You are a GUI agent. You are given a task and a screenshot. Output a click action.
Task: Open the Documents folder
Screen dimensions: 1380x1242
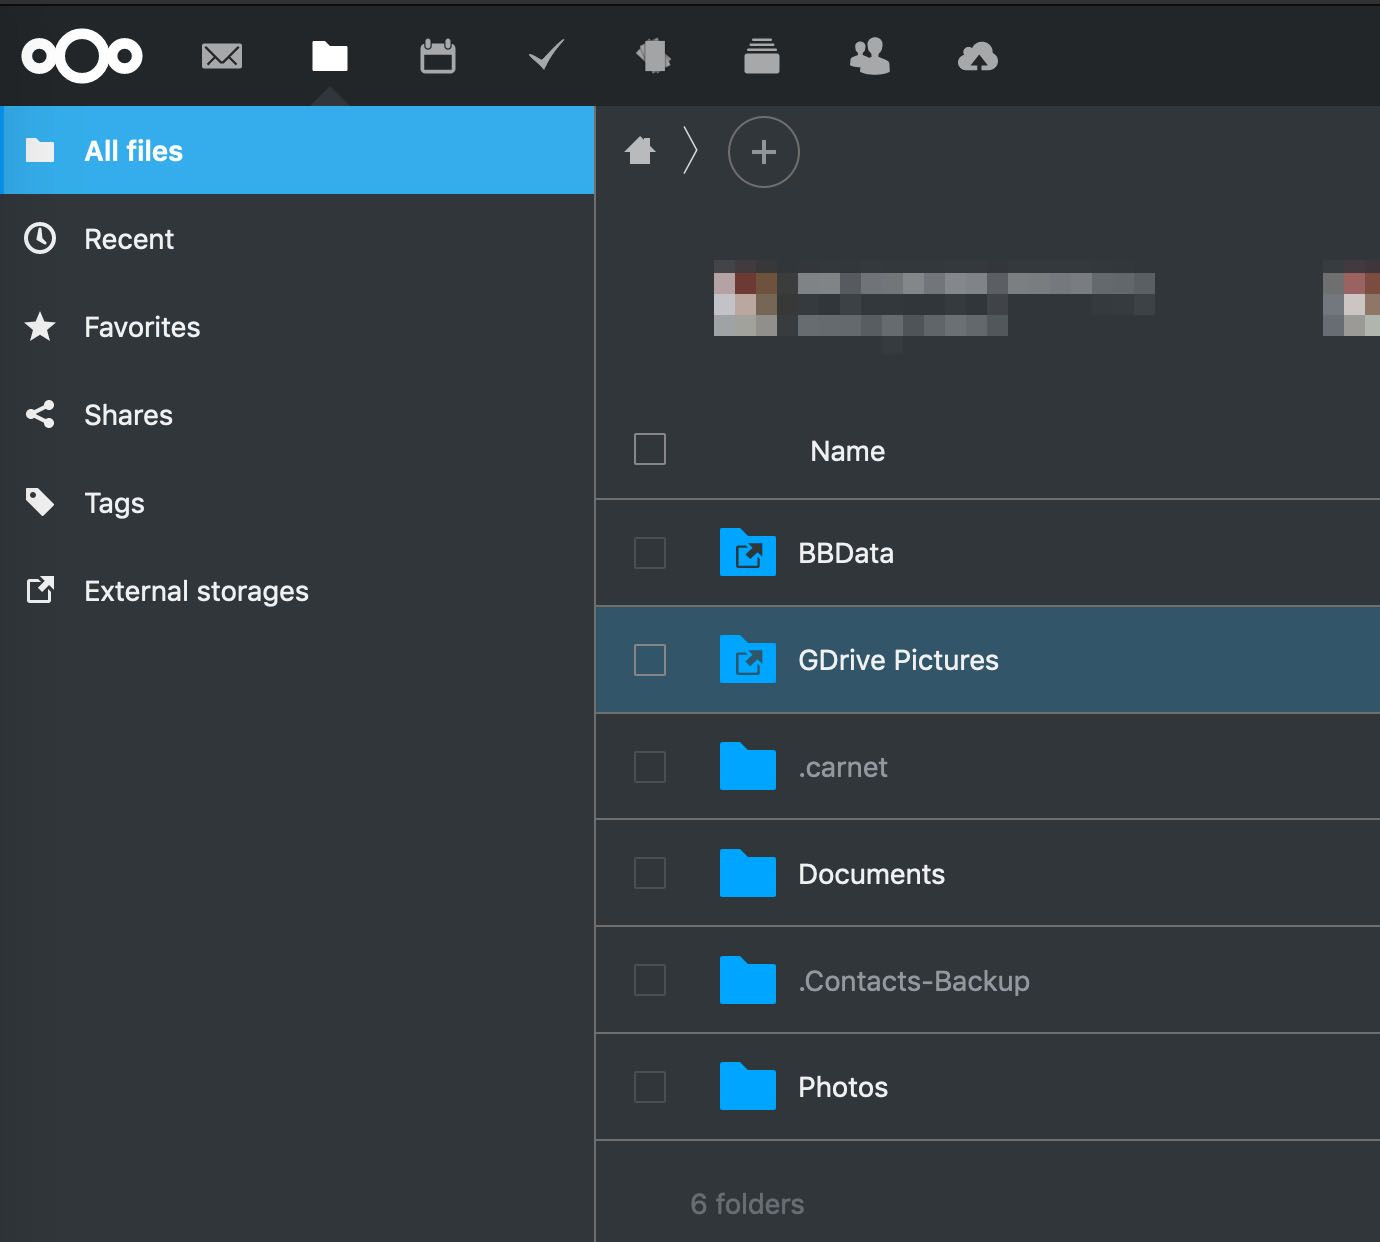pos(871,873)
